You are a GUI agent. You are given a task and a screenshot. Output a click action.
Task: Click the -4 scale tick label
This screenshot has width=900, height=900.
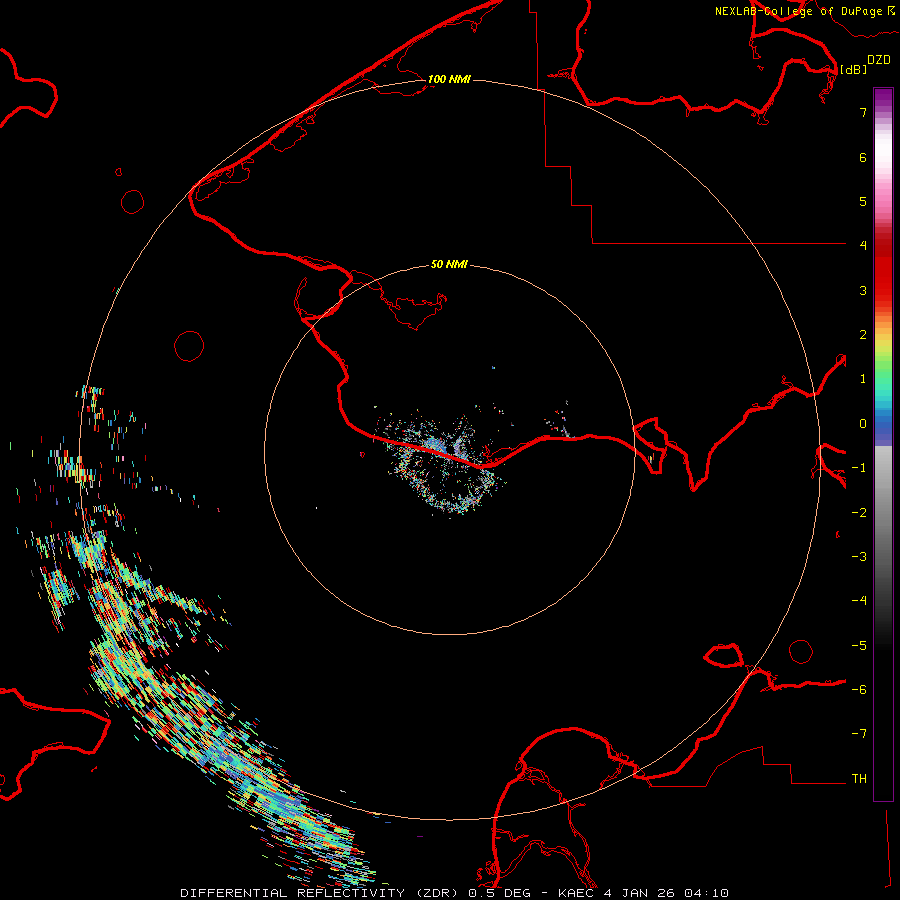[x=859, y=601]
